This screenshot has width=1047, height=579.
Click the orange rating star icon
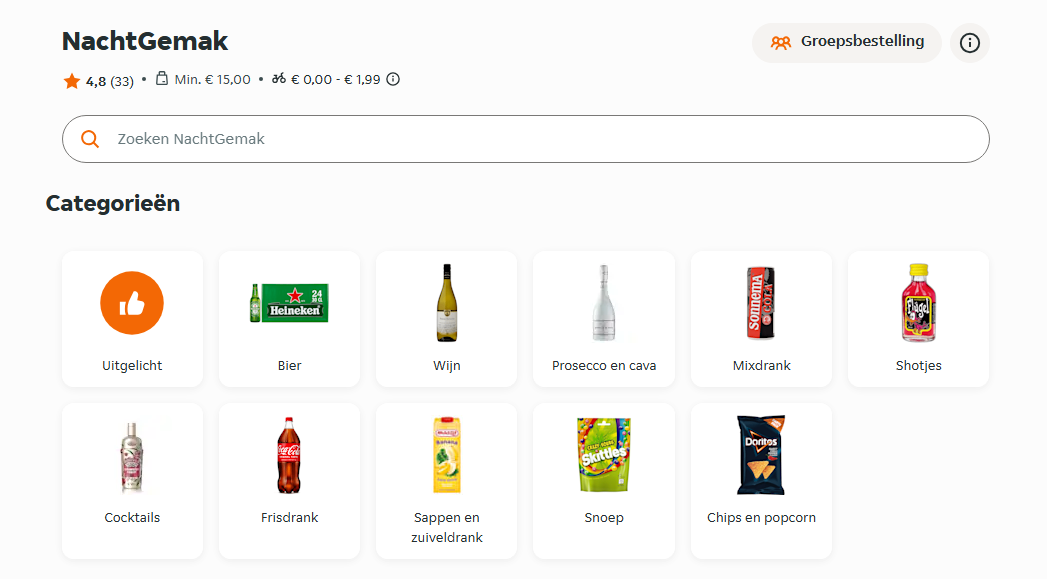pyautogui.click(x=72, y=81)
